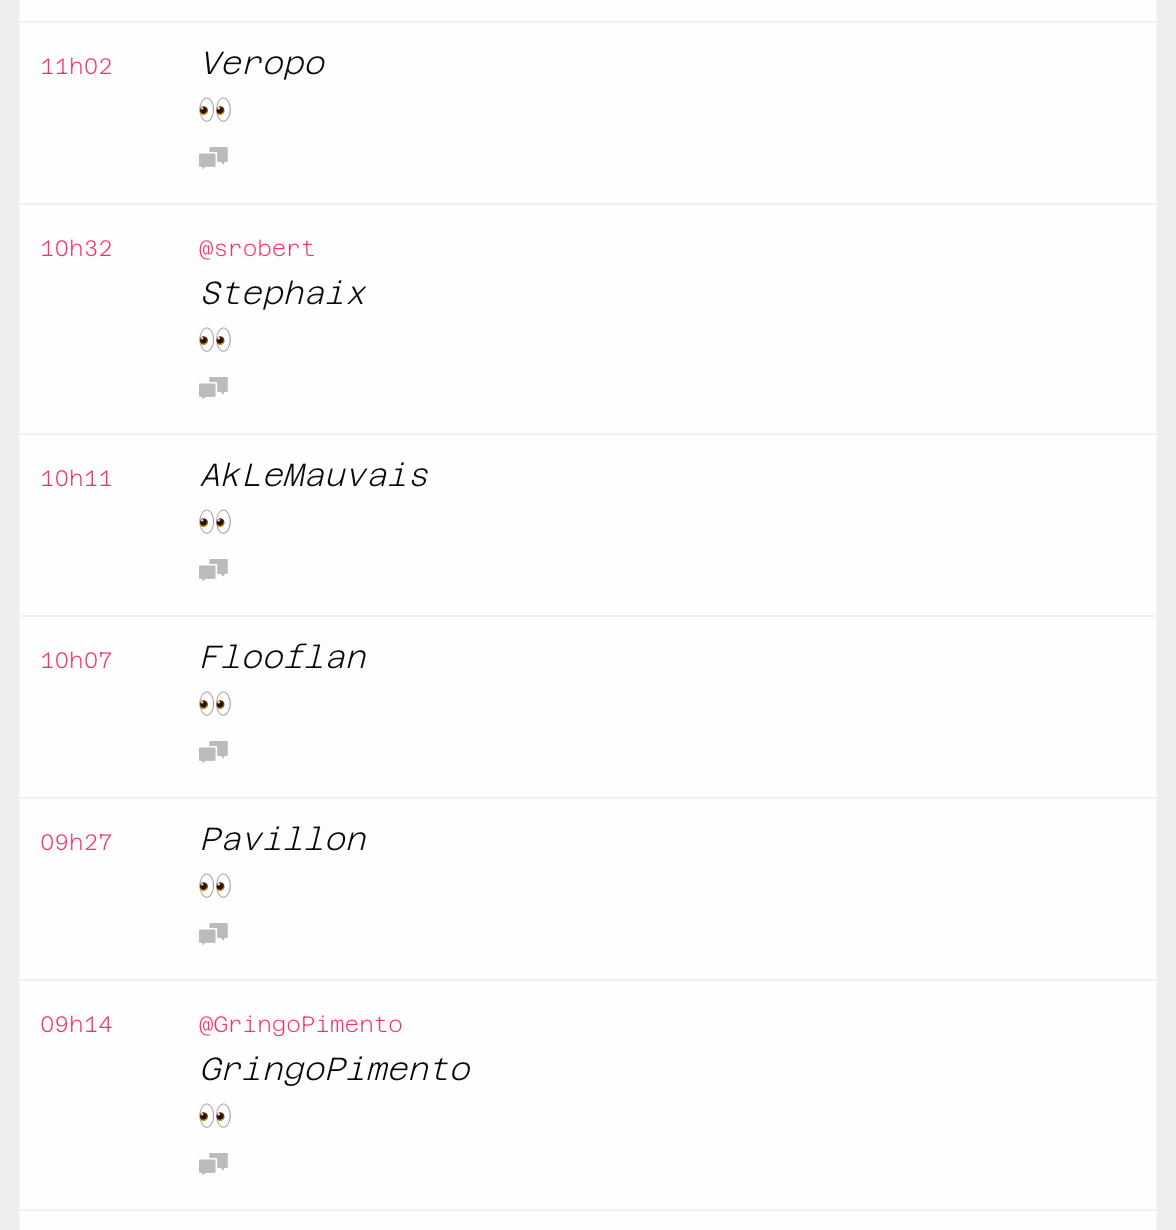This screenshot has height=1230, width=1176.
Task: Click the eyes icon under Flooflan
Action: pyautogui.click(x=215, y=704)
